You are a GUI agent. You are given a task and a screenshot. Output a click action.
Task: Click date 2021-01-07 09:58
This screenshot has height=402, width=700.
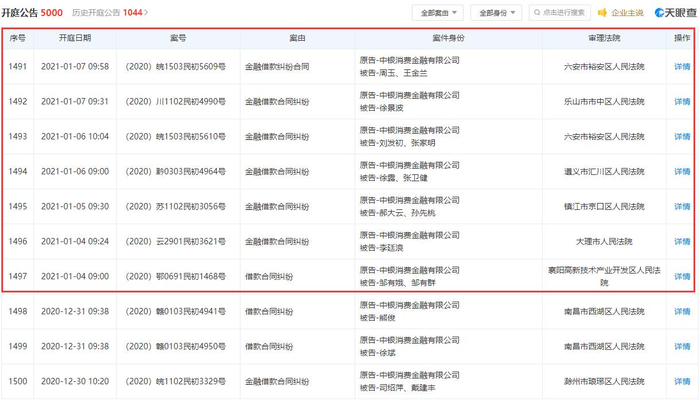pyautogui.click(x=75, y=67)
